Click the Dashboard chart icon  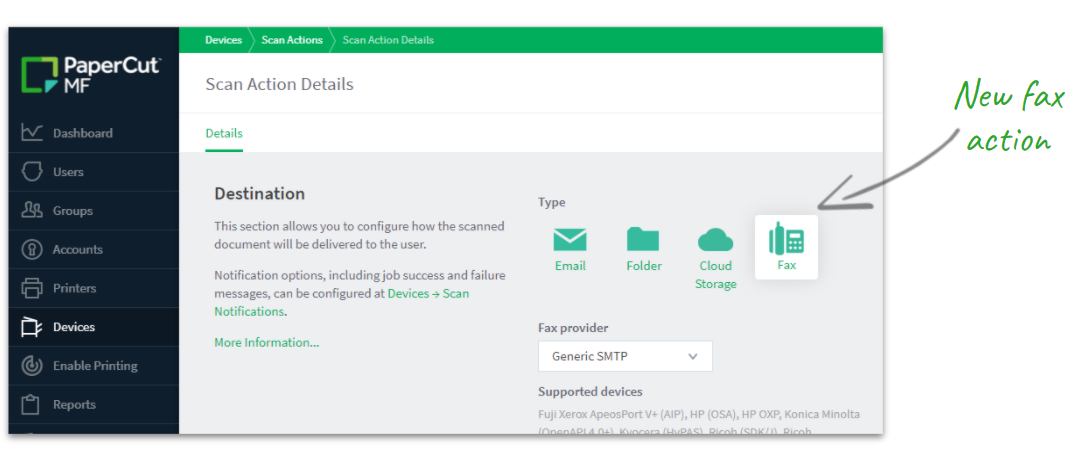click(x=32, y=133)
